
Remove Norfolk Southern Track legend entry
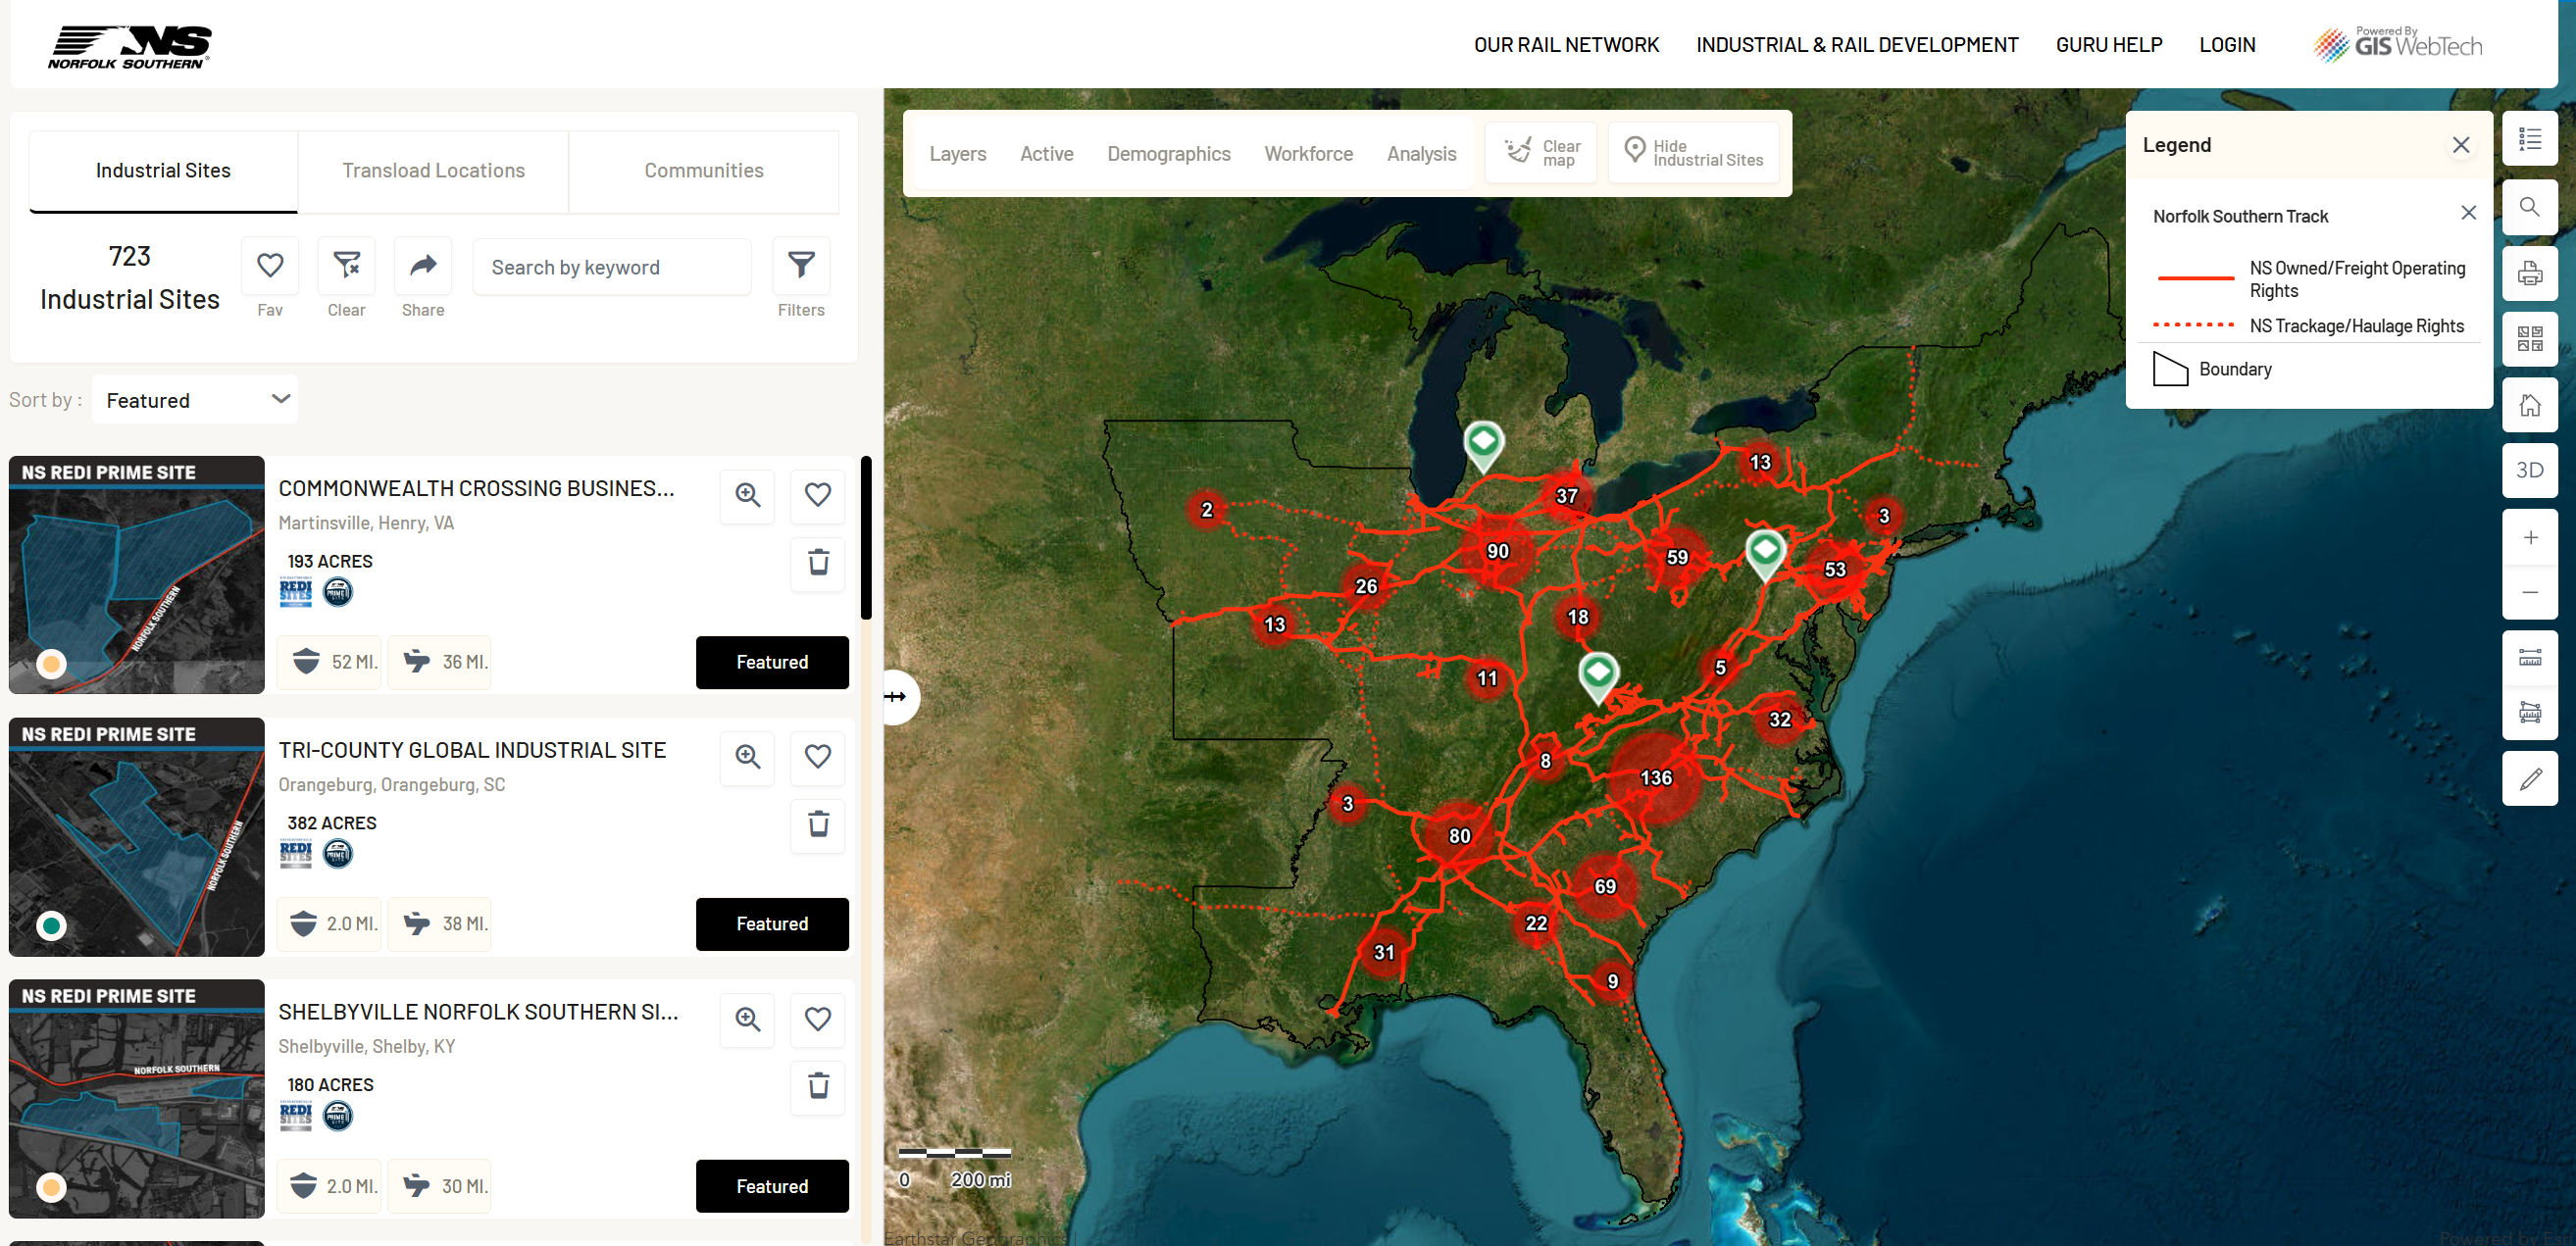[2468, 213]
